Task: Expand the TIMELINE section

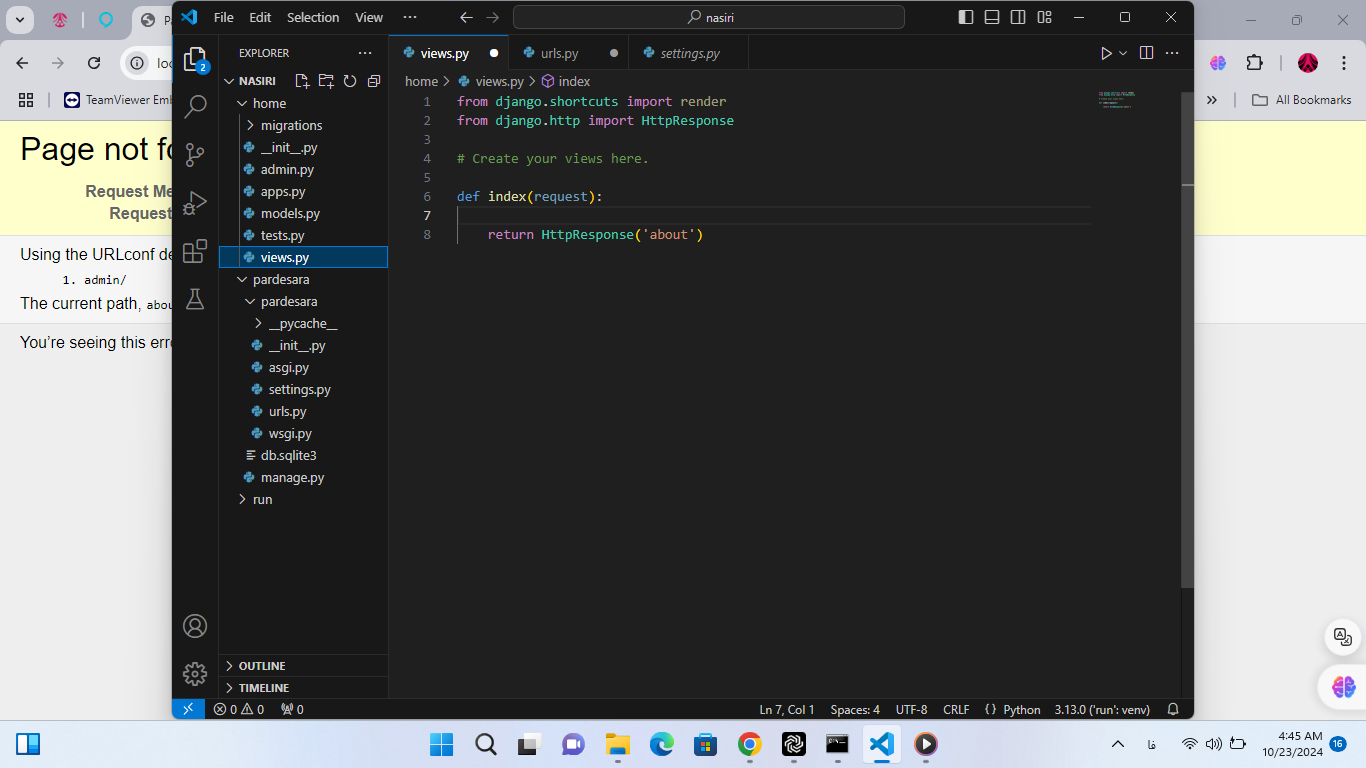Action: pyautogui.click(x=303, y=688)
